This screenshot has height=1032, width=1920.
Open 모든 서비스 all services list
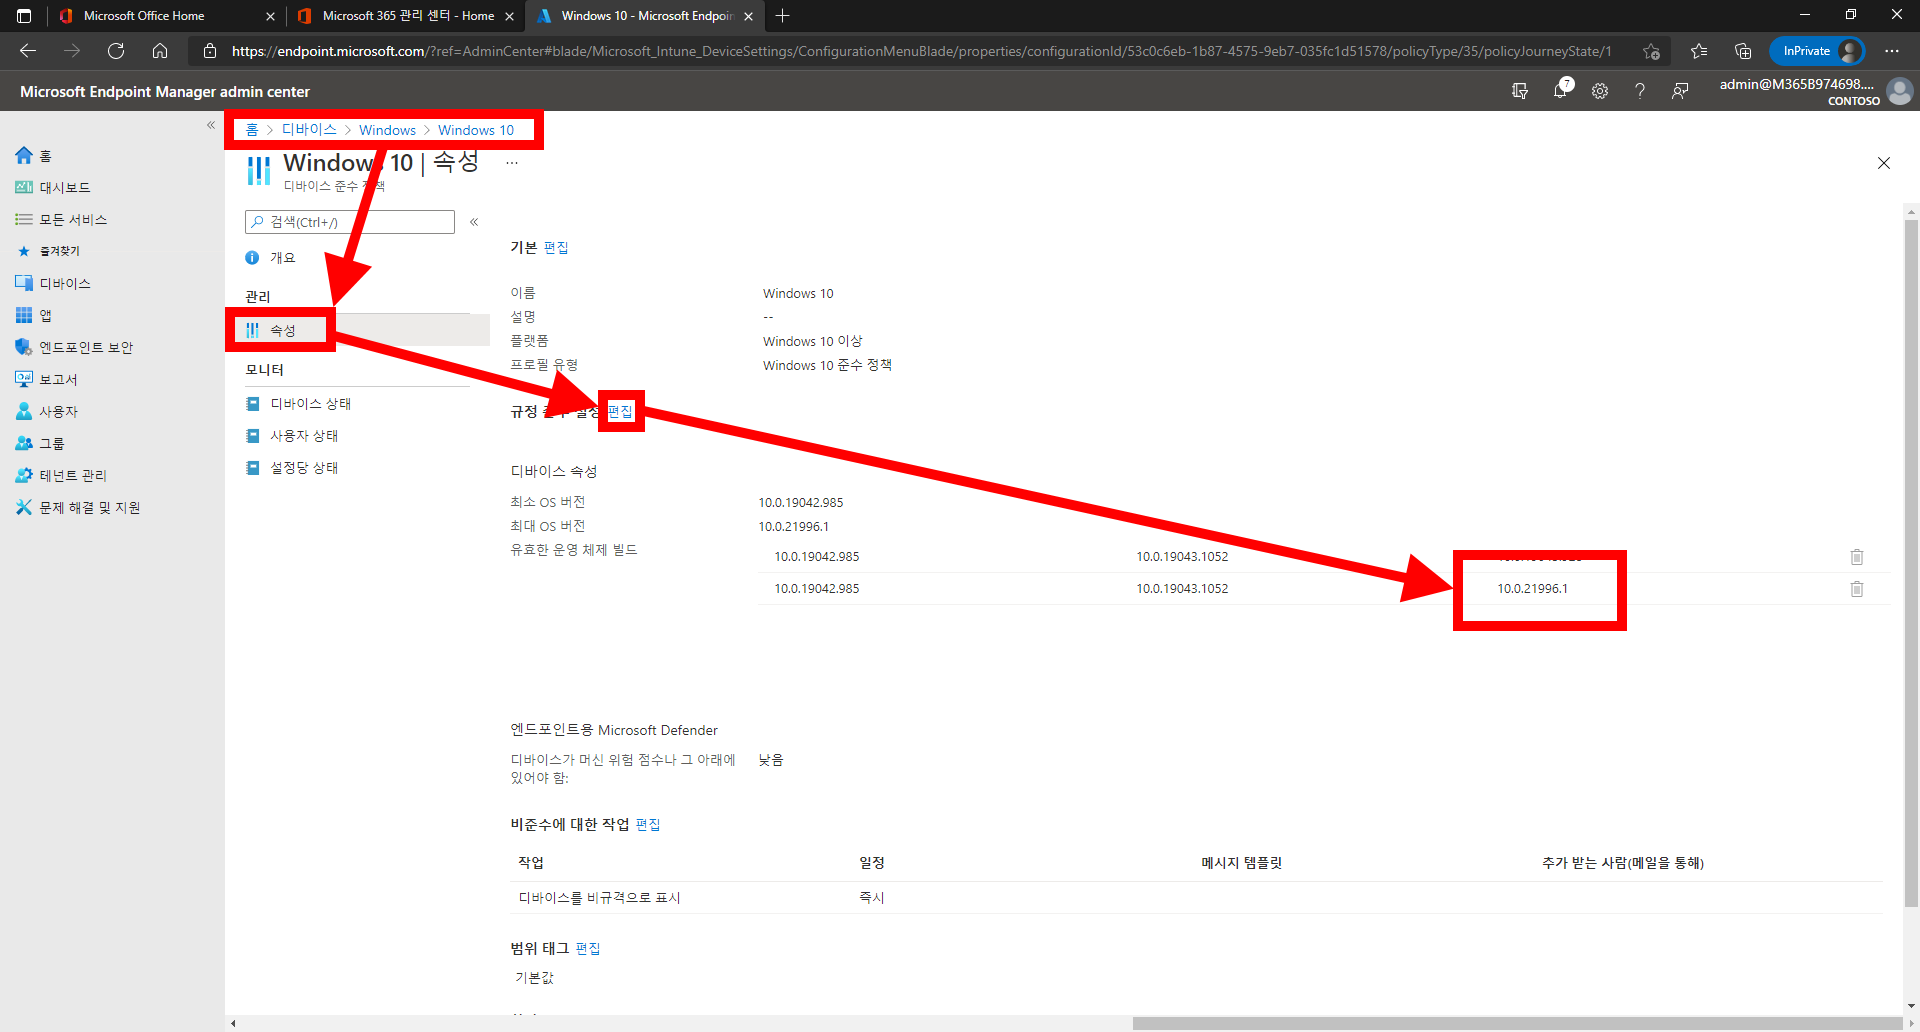point(61,219)
